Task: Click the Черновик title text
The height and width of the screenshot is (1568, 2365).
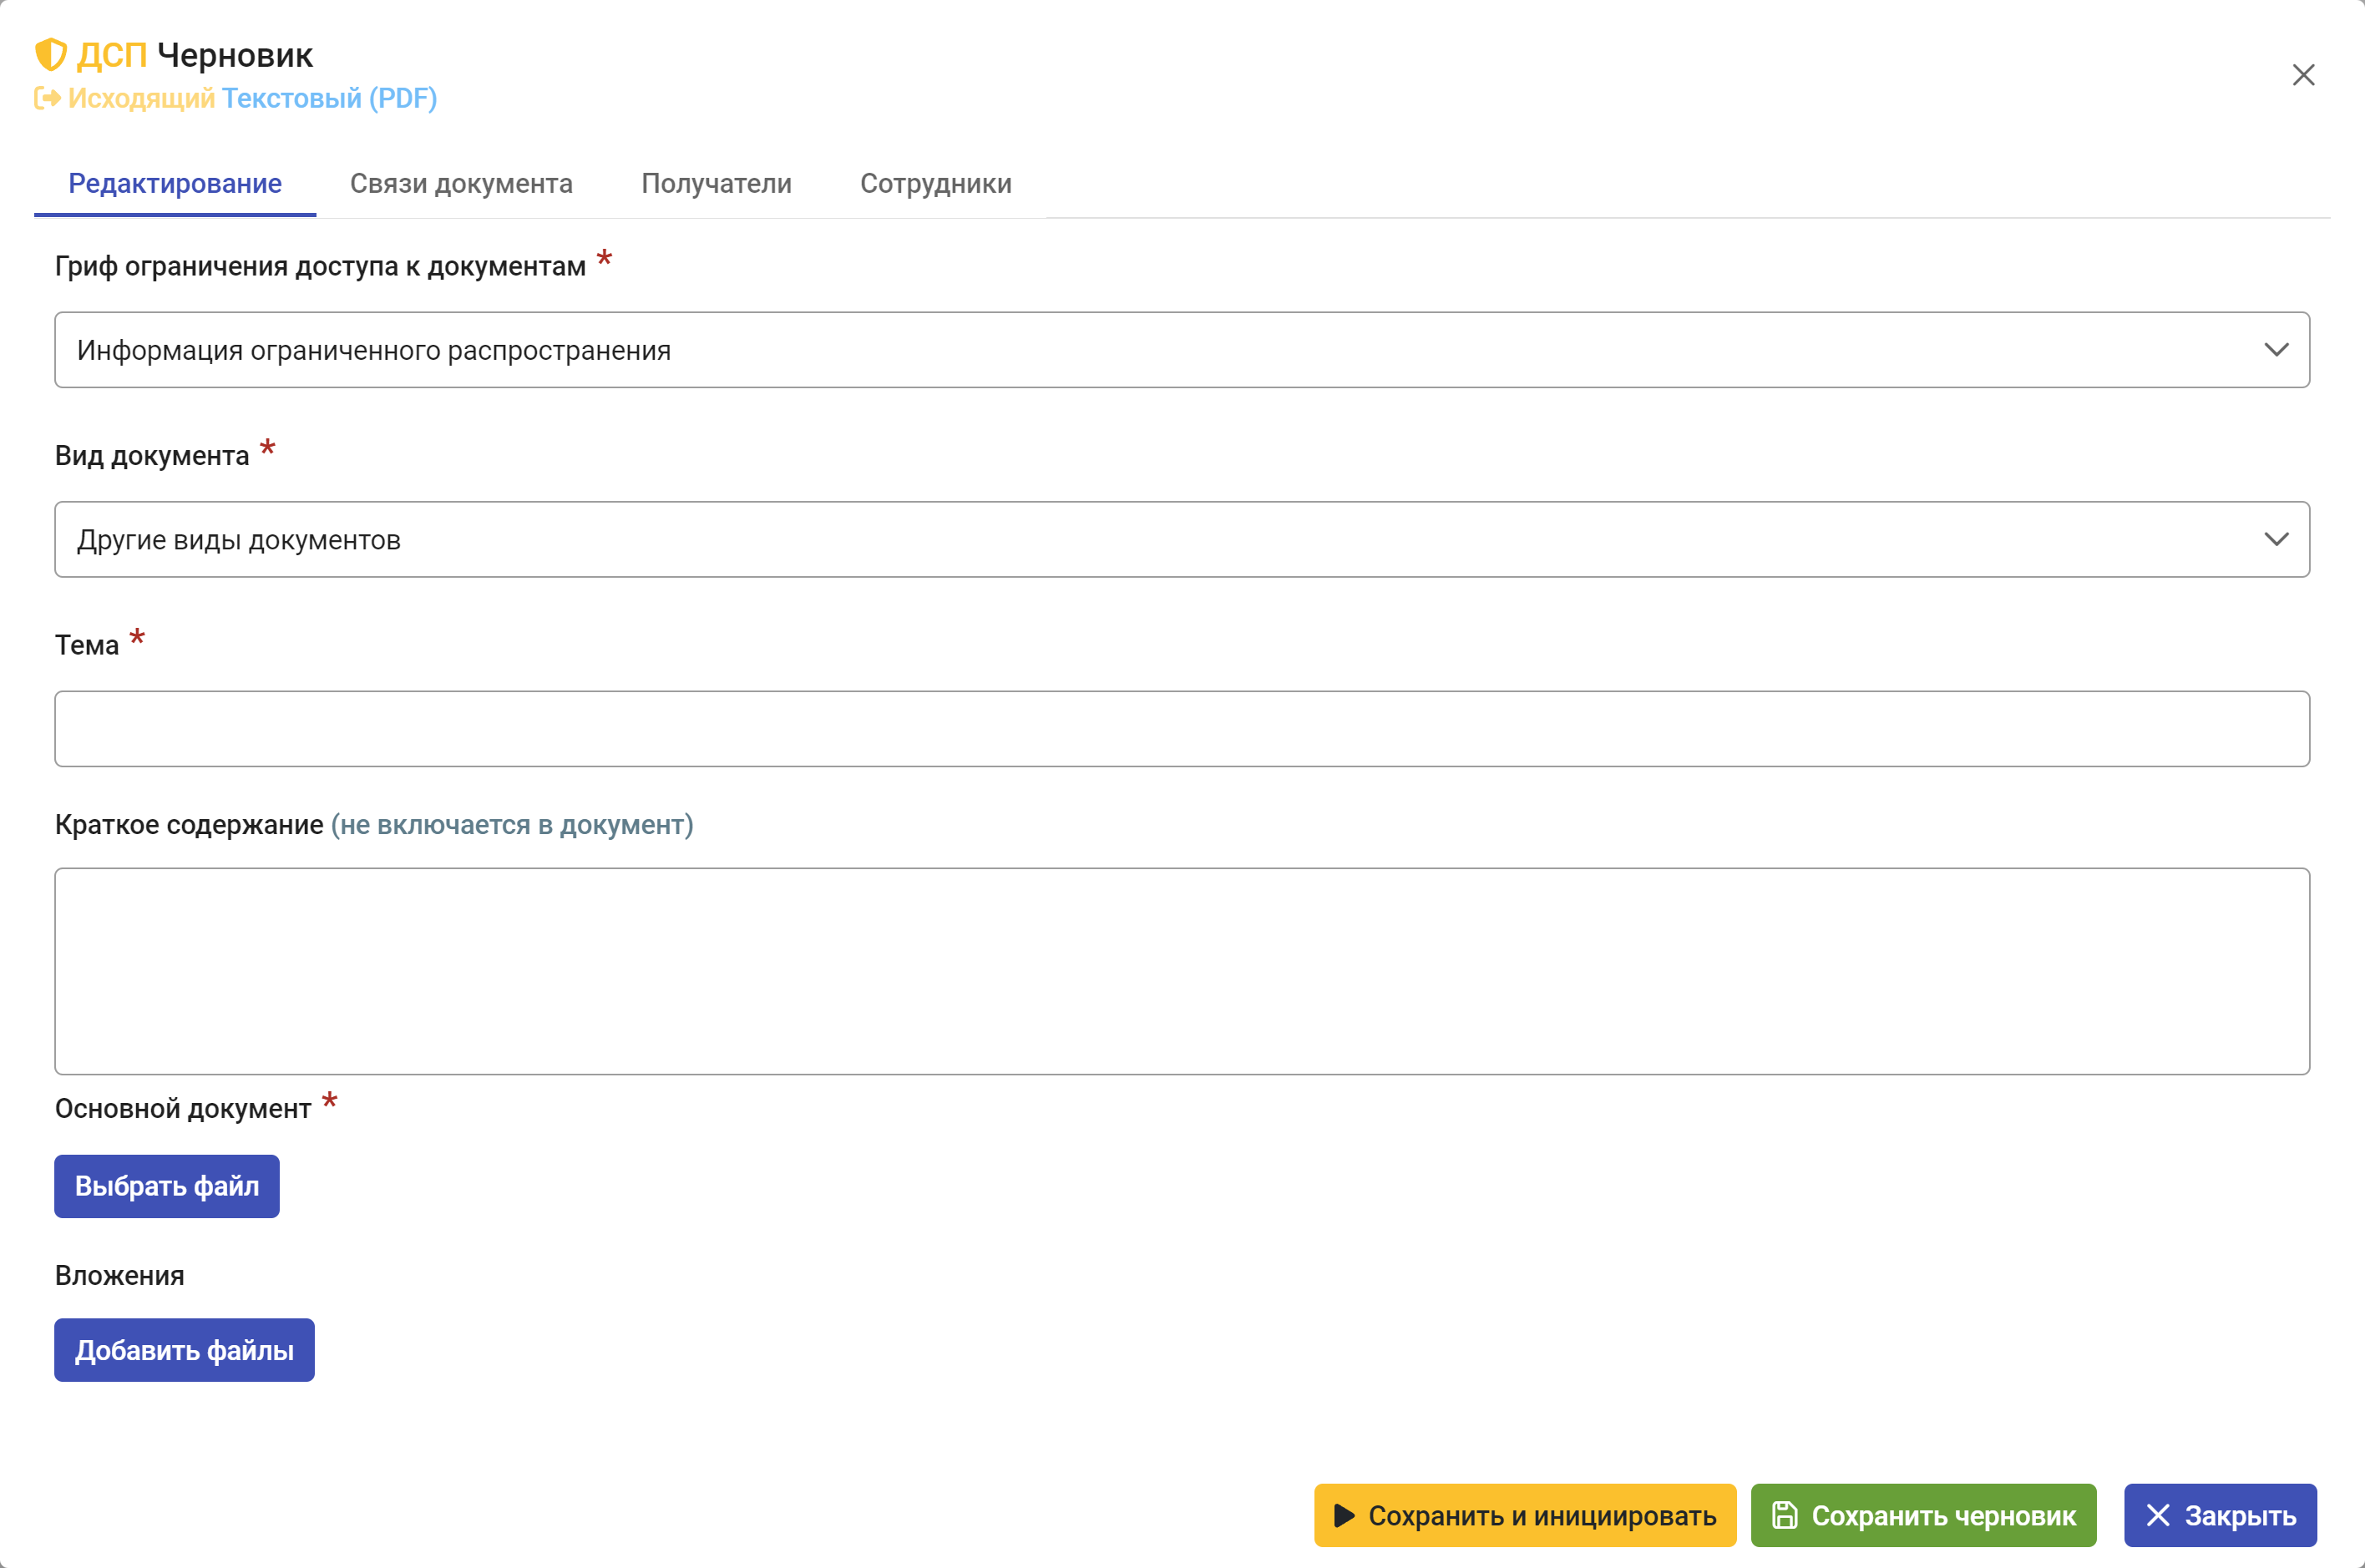Action: pos(235,55)
